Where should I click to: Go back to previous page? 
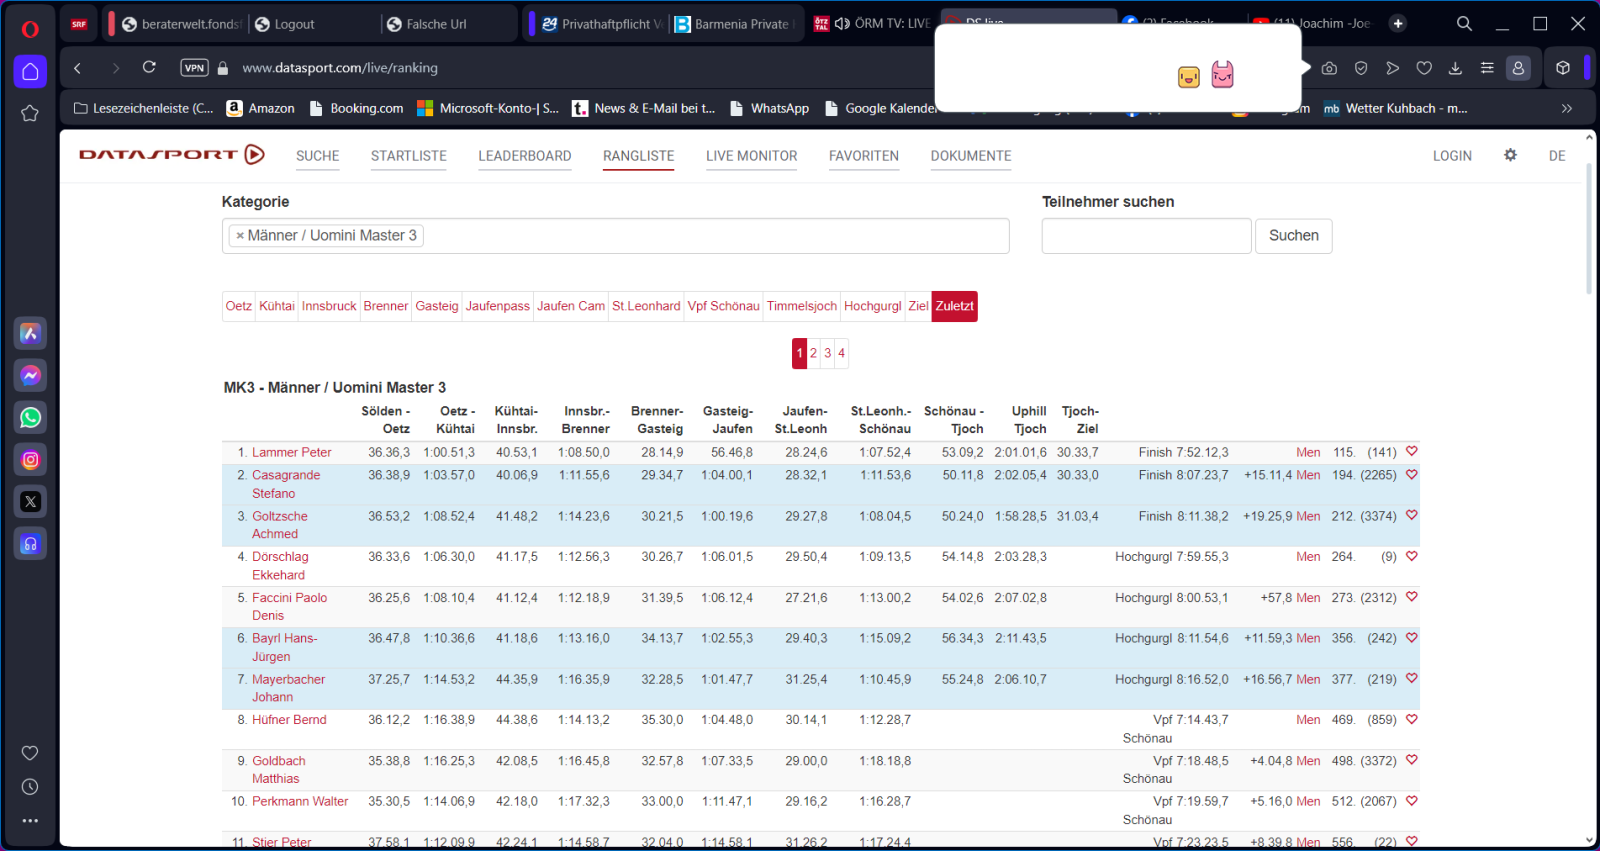pos(77,67)
